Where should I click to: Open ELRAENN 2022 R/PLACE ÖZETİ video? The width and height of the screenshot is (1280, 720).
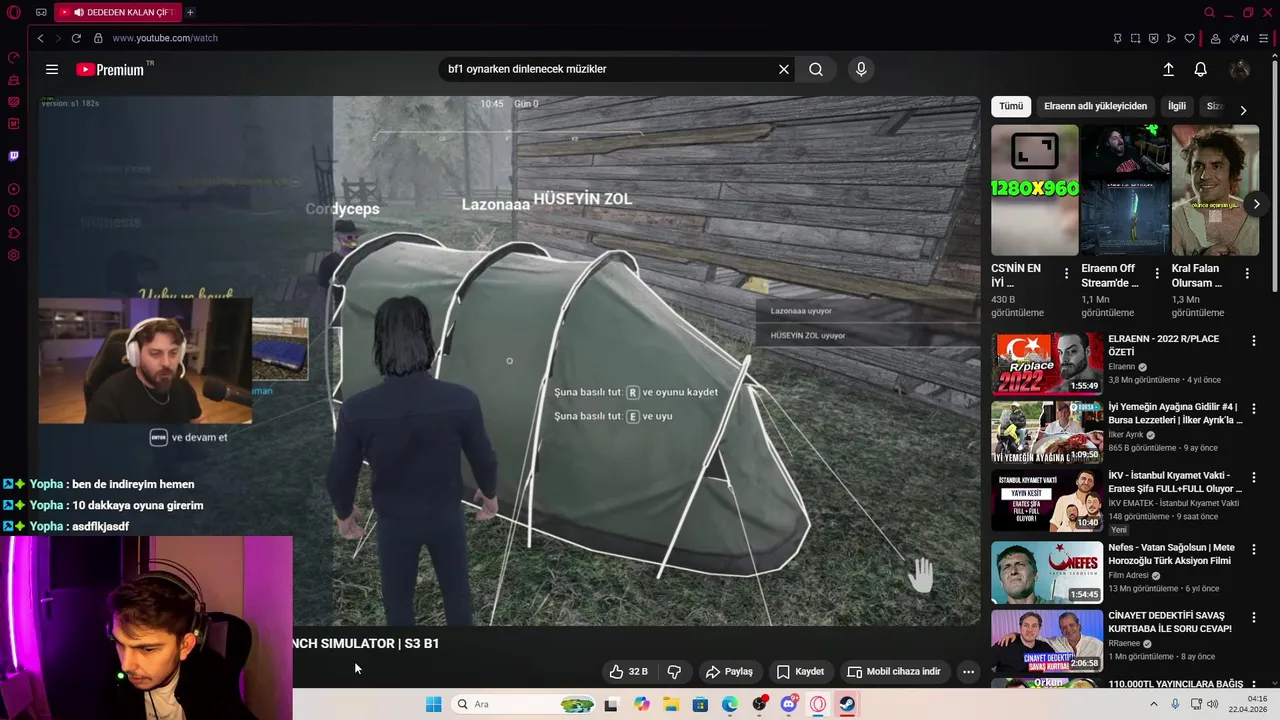pyautogui.click(x=1047, y=364)
